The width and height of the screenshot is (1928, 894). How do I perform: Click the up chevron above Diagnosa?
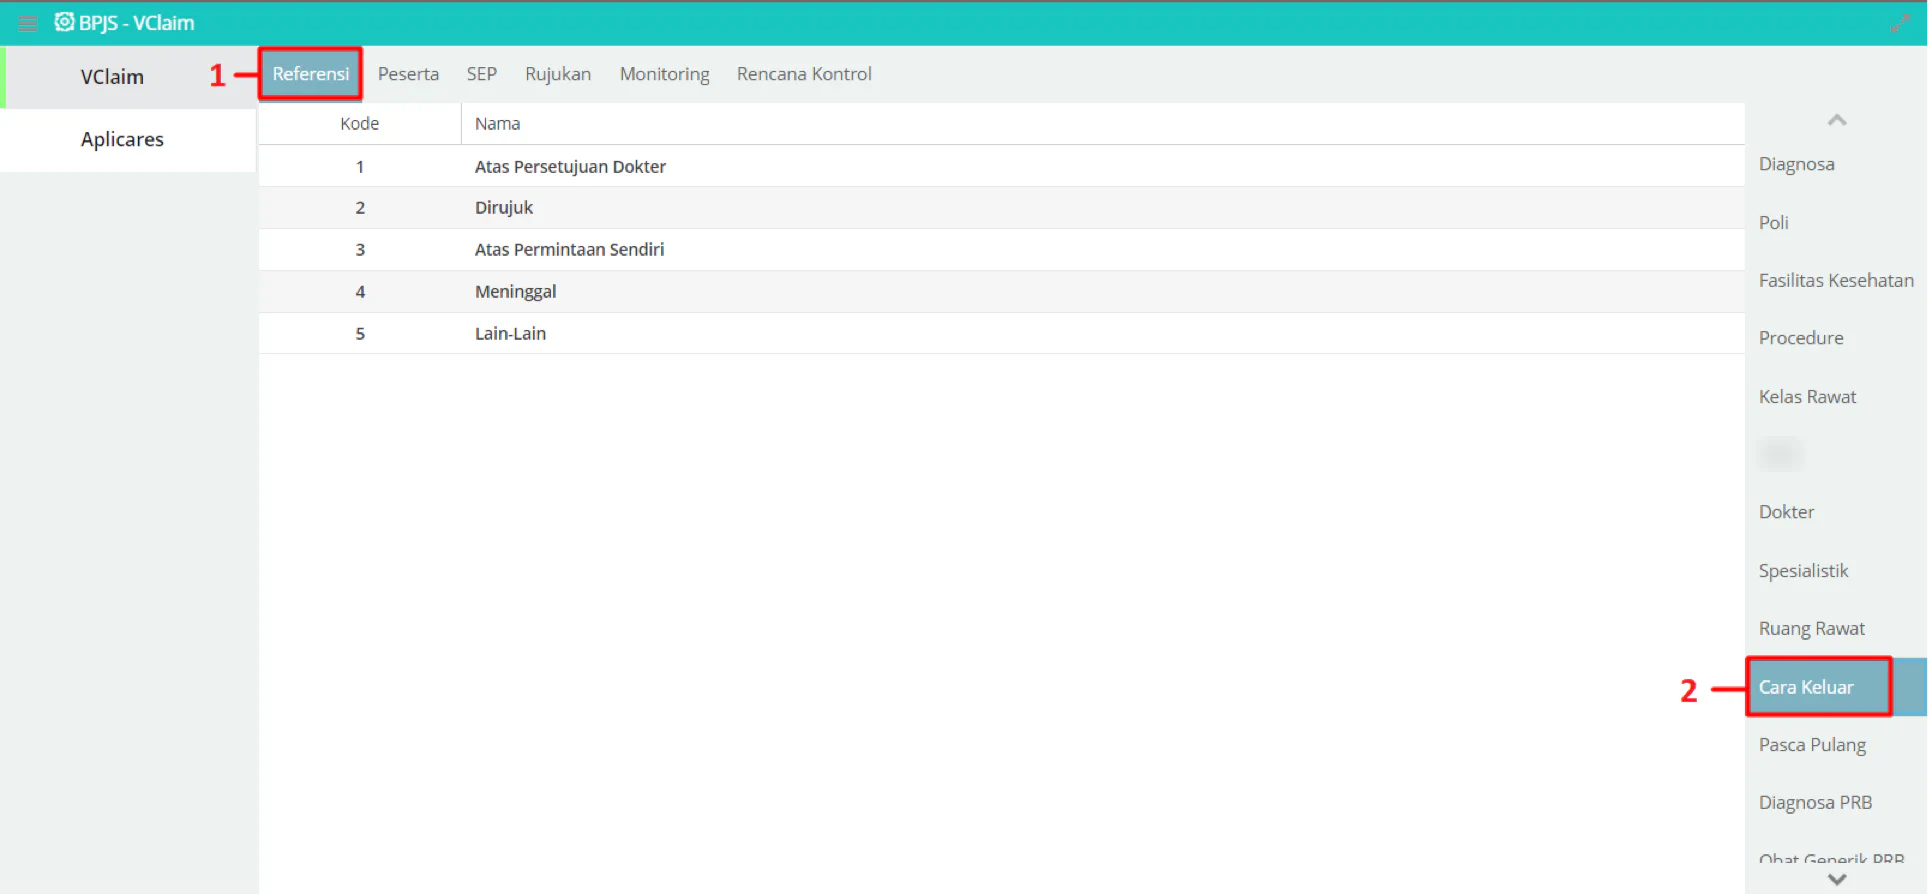coord(1837,120)
